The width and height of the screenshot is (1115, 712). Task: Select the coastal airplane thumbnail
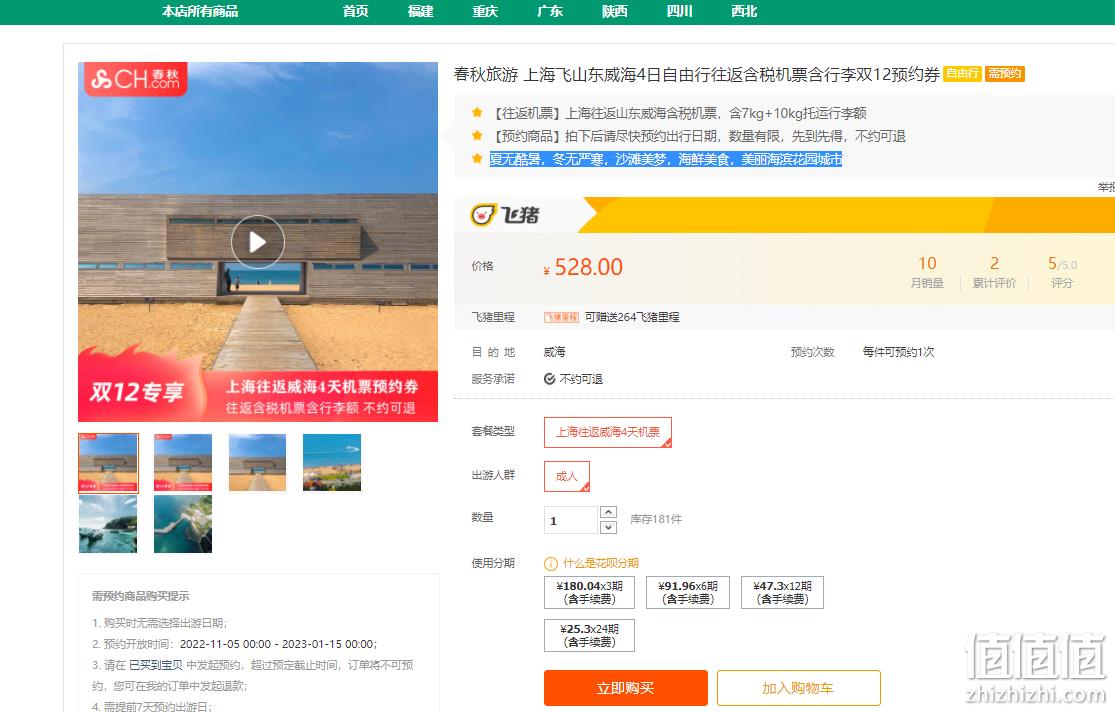coord(332,462)
